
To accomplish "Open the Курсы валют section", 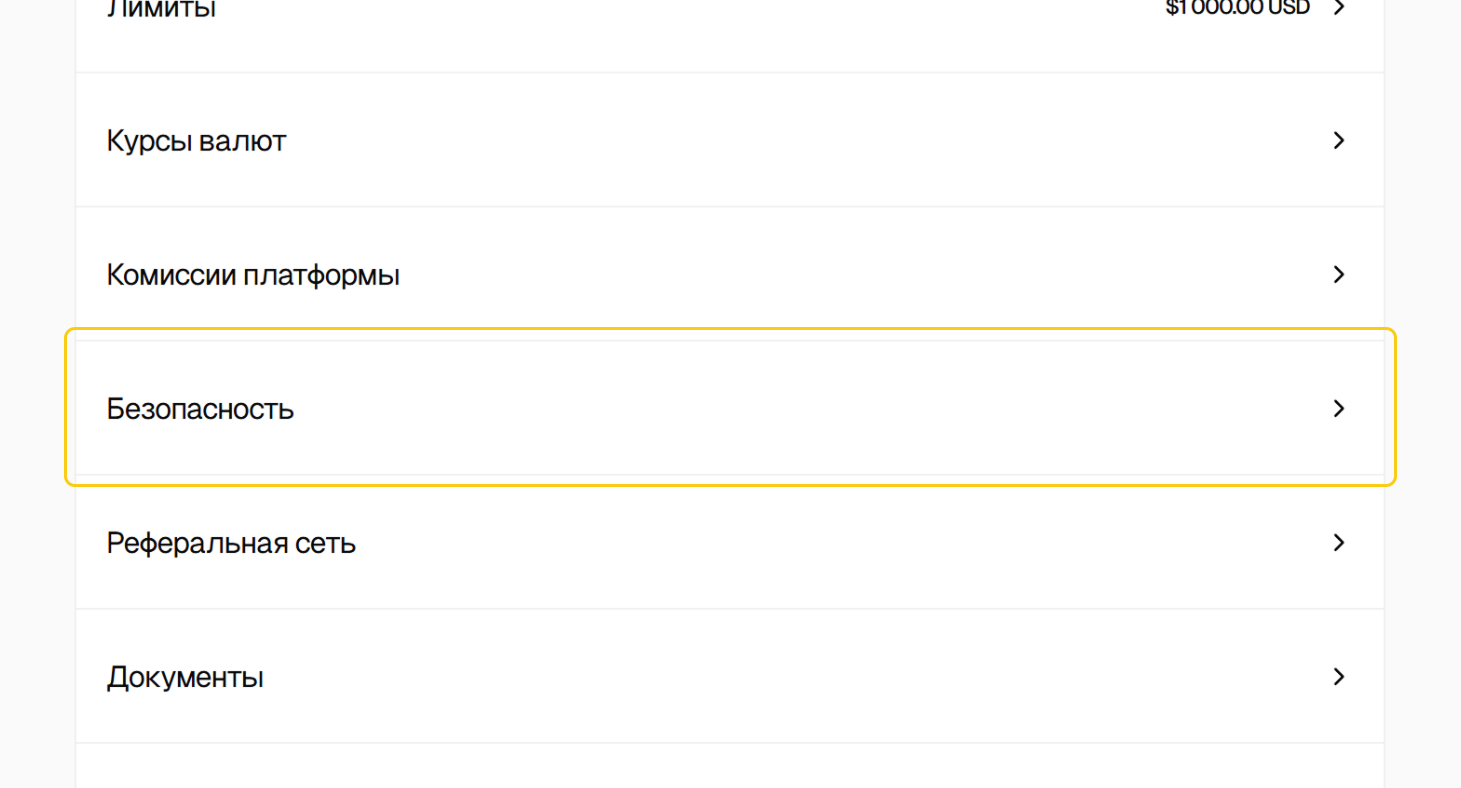I will (x=196, y=141).
